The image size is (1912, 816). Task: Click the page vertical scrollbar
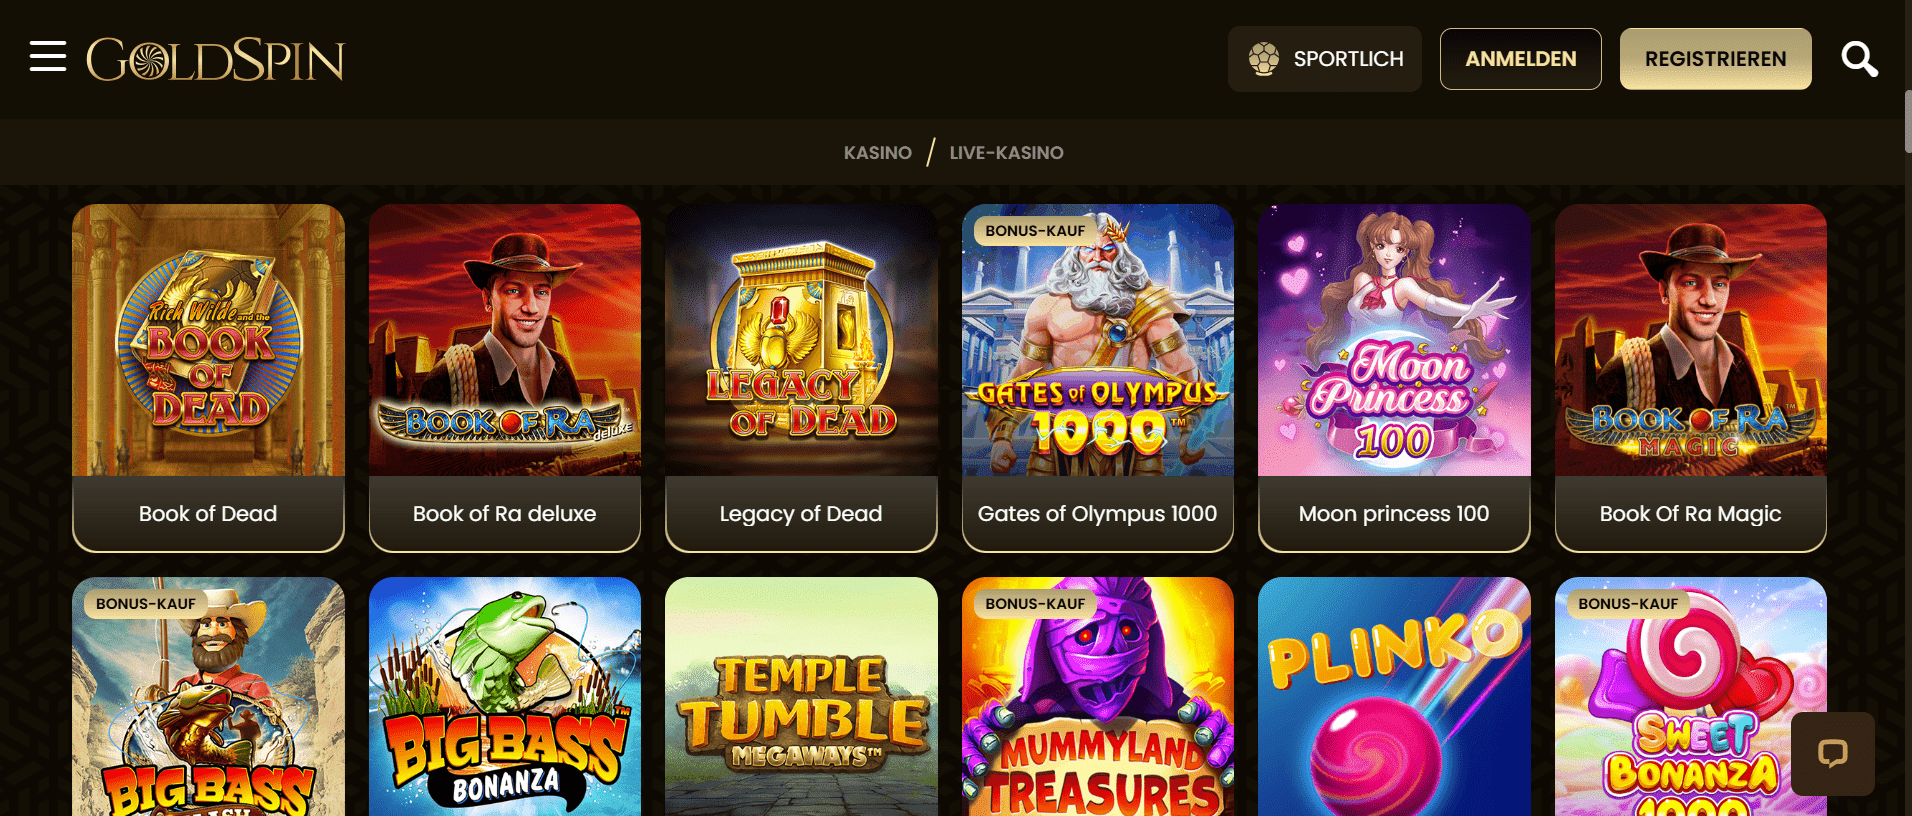tap(1907, 121)
